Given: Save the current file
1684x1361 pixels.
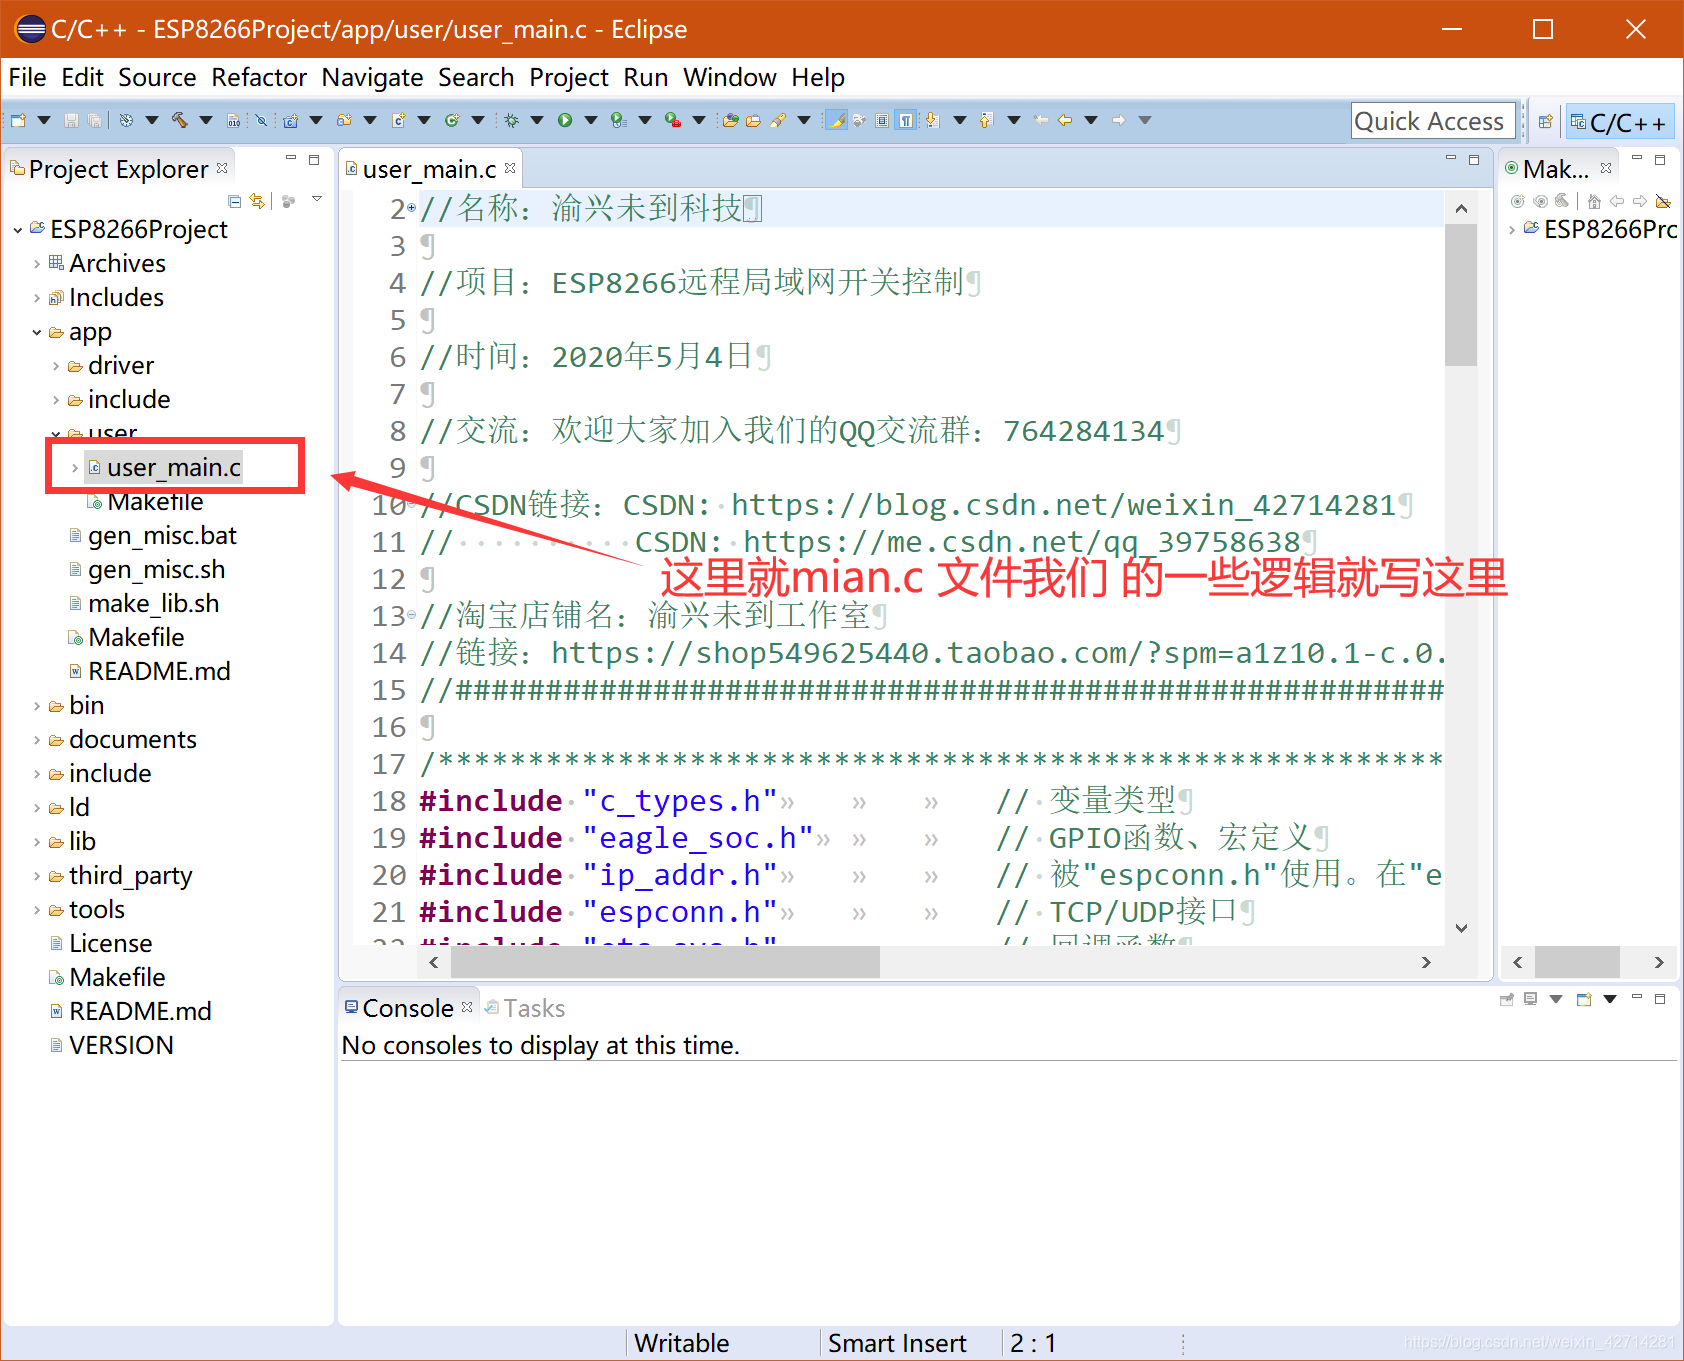Looking at the screenshot, I should point(72,120).
